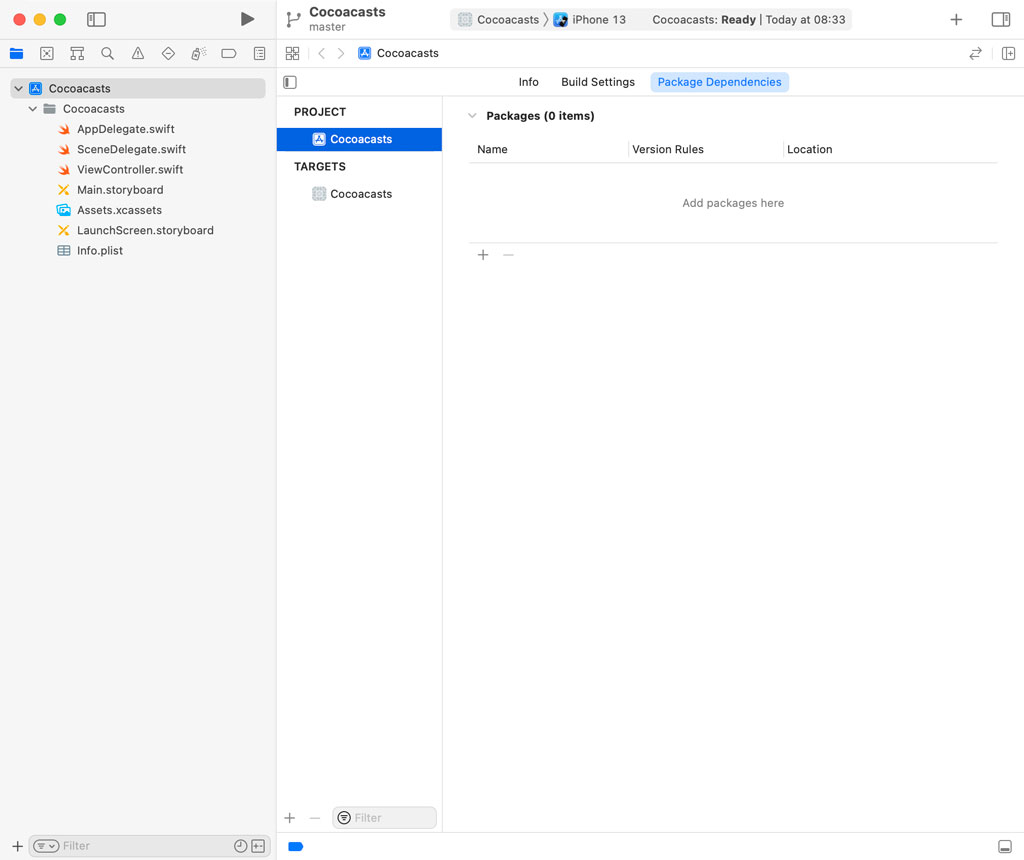Open the Debug navigator gauge icon
This screenshot has height=860, width=1024.
point(197,53)
